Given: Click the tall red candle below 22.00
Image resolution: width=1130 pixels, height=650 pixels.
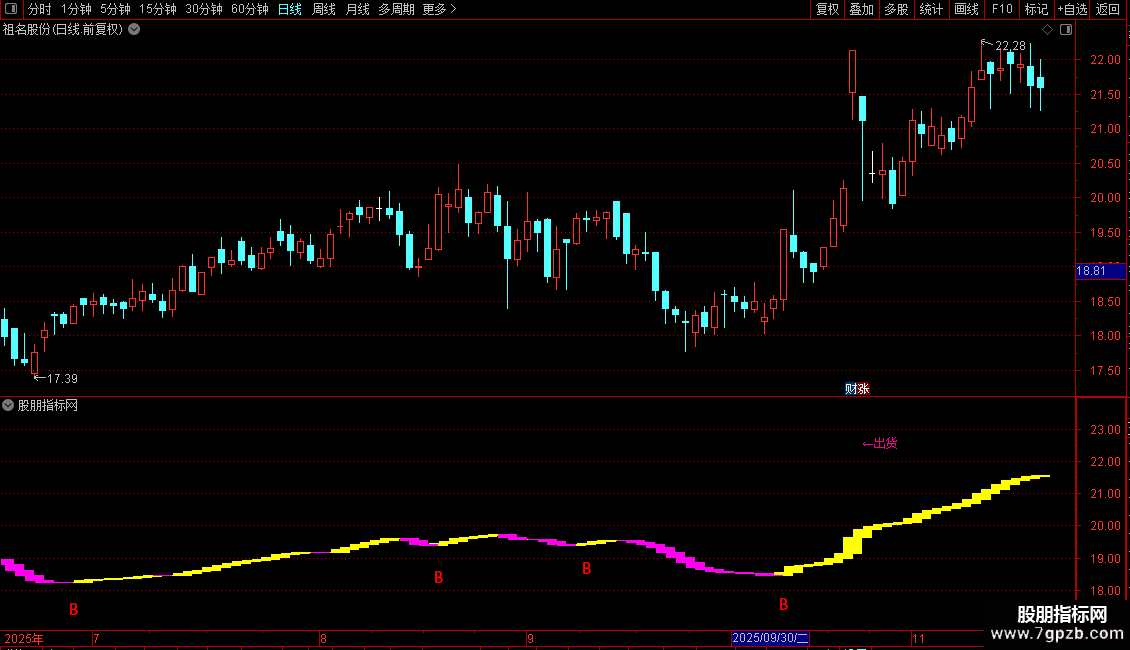Looking at the screenshot, I should point(853,72).
